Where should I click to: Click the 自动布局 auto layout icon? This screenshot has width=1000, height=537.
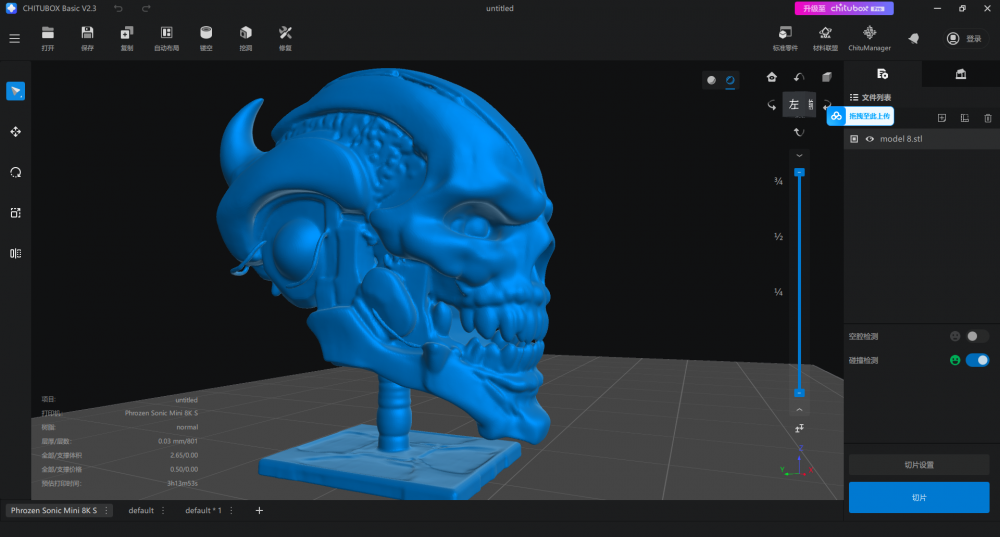pyautogui.click(x=166, y=38)
